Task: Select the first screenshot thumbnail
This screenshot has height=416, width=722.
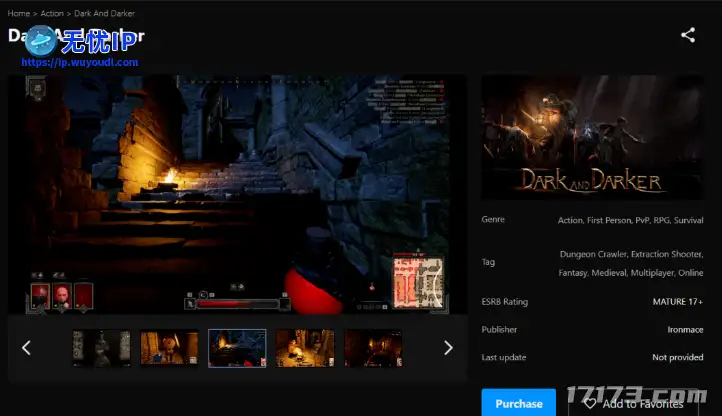Action: click(101, 348)
